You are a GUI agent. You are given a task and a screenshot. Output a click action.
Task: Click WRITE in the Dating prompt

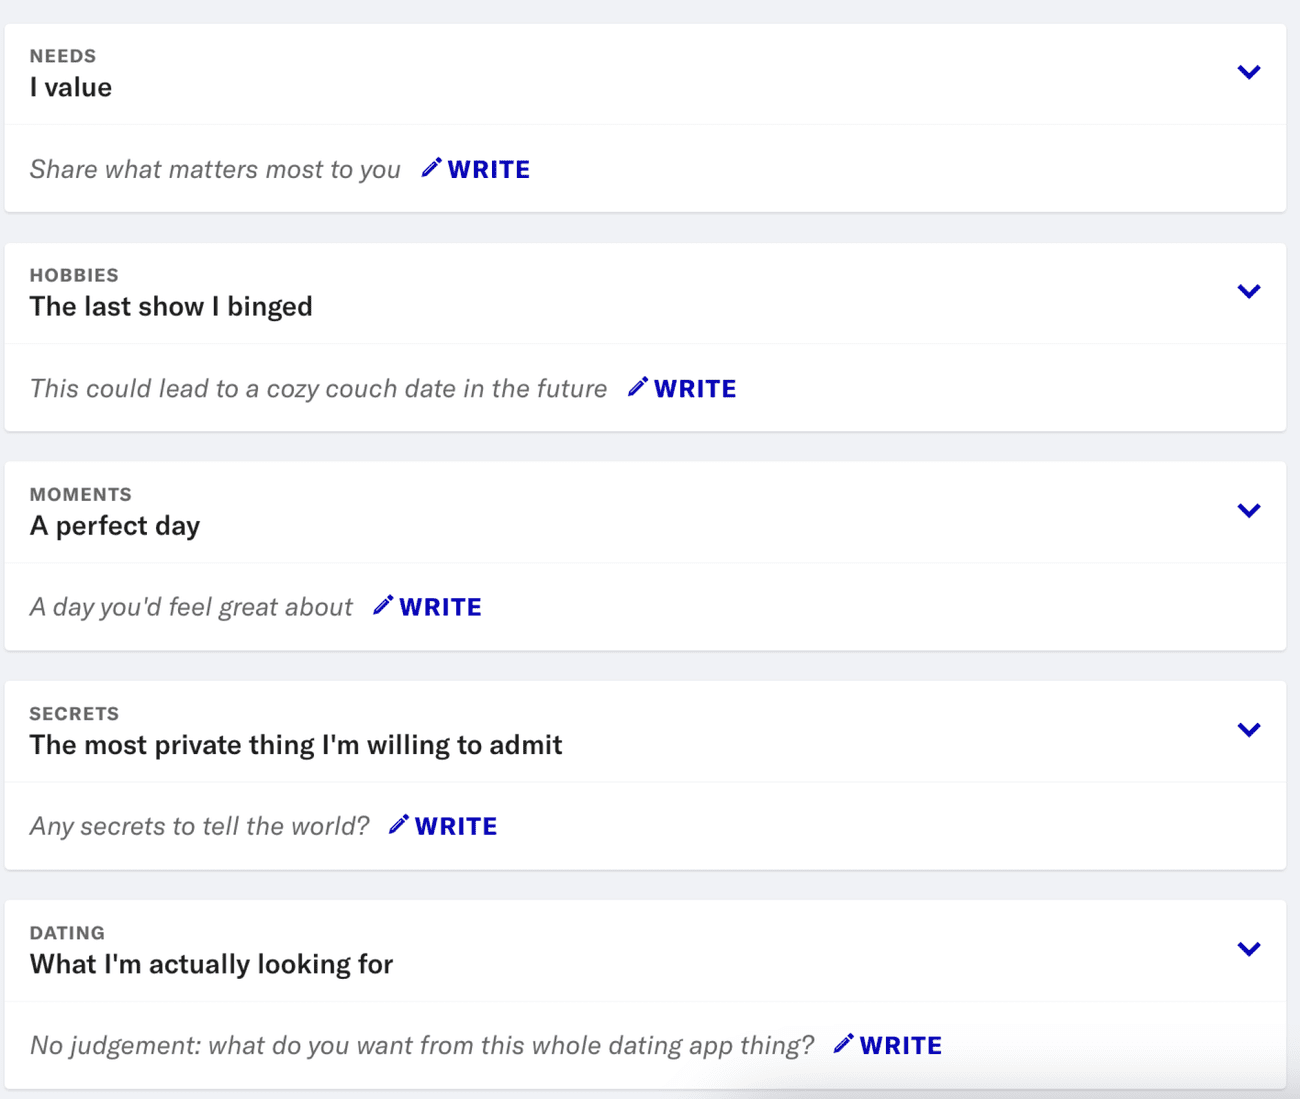point(901,1044)
